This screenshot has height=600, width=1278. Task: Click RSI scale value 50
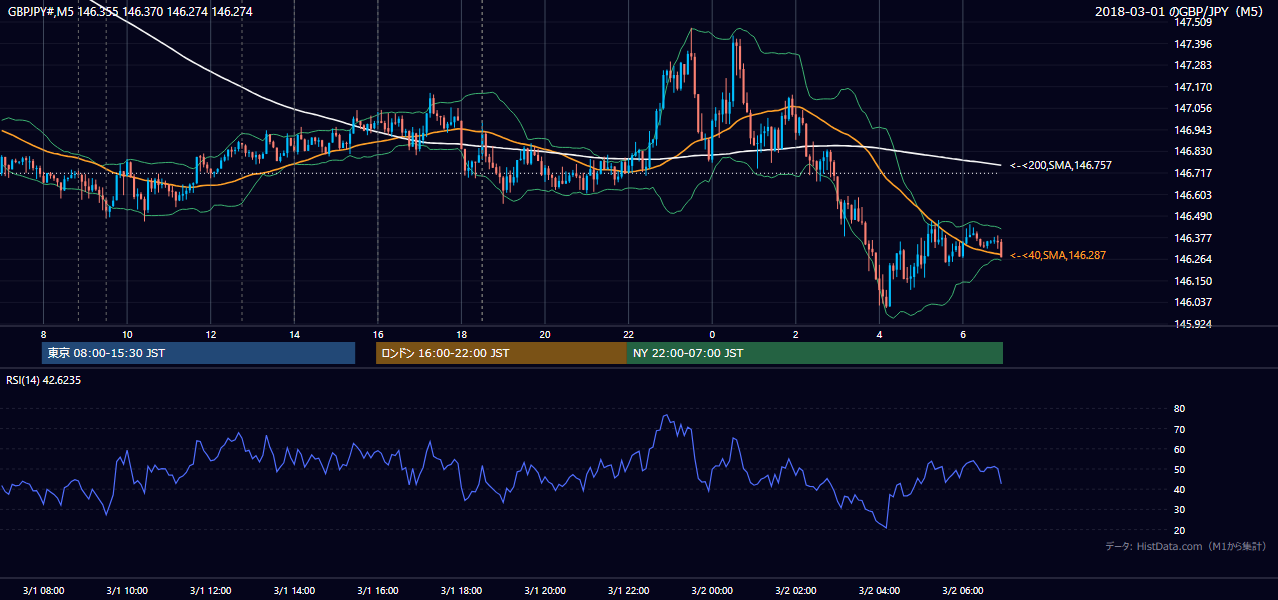1179,469
